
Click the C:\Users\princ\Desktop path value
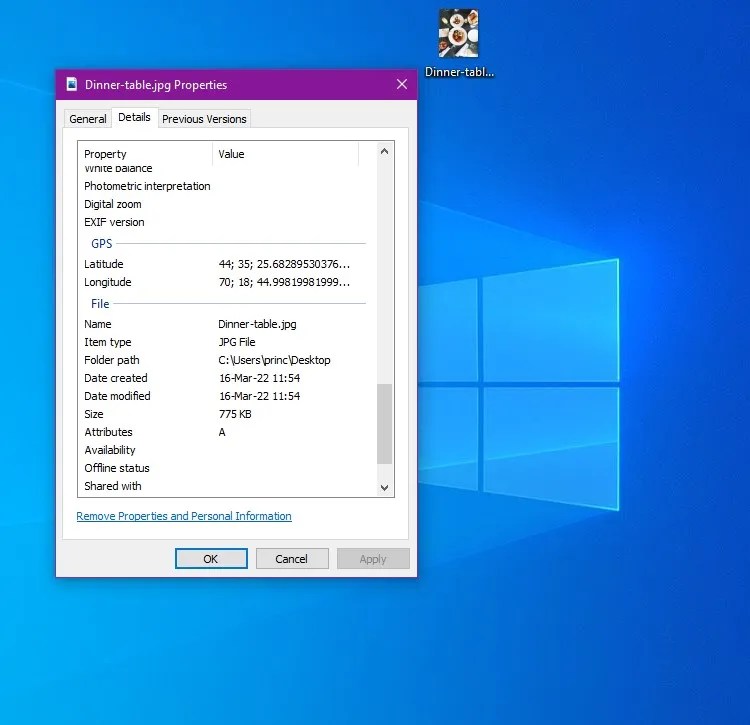click(274, 360)
